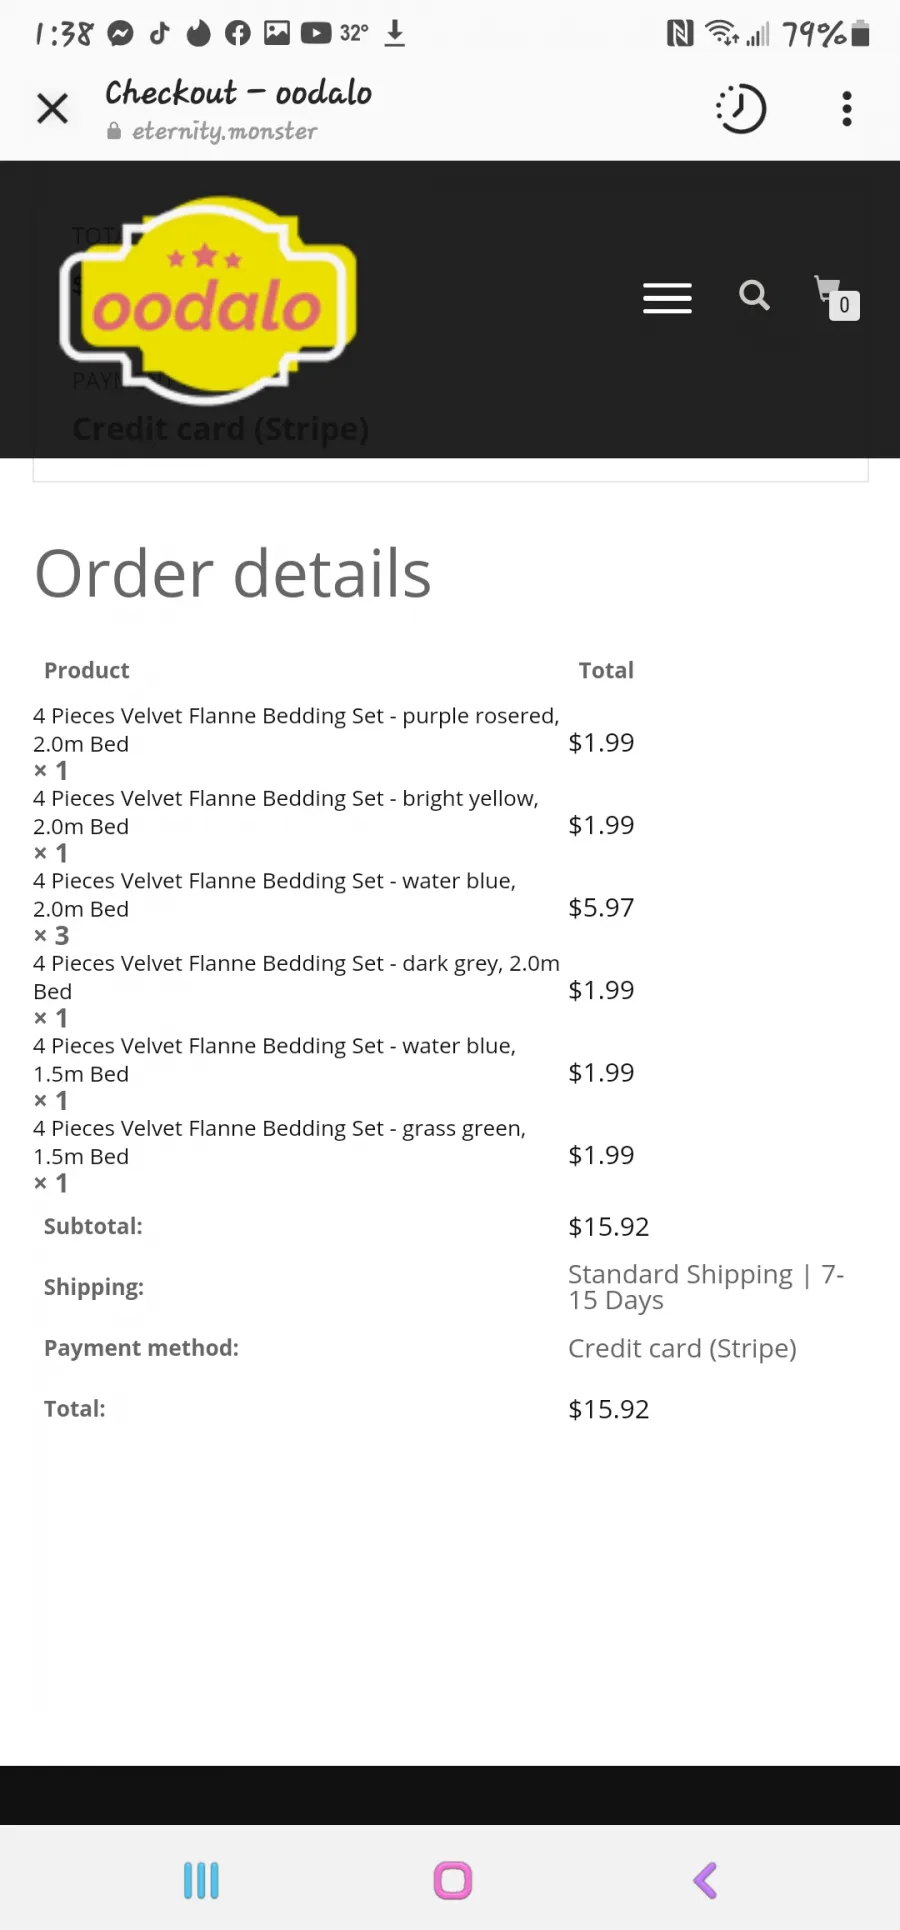Open the dark grey bedding set item
Screen dimensions: 900x1930
(296, 977)
